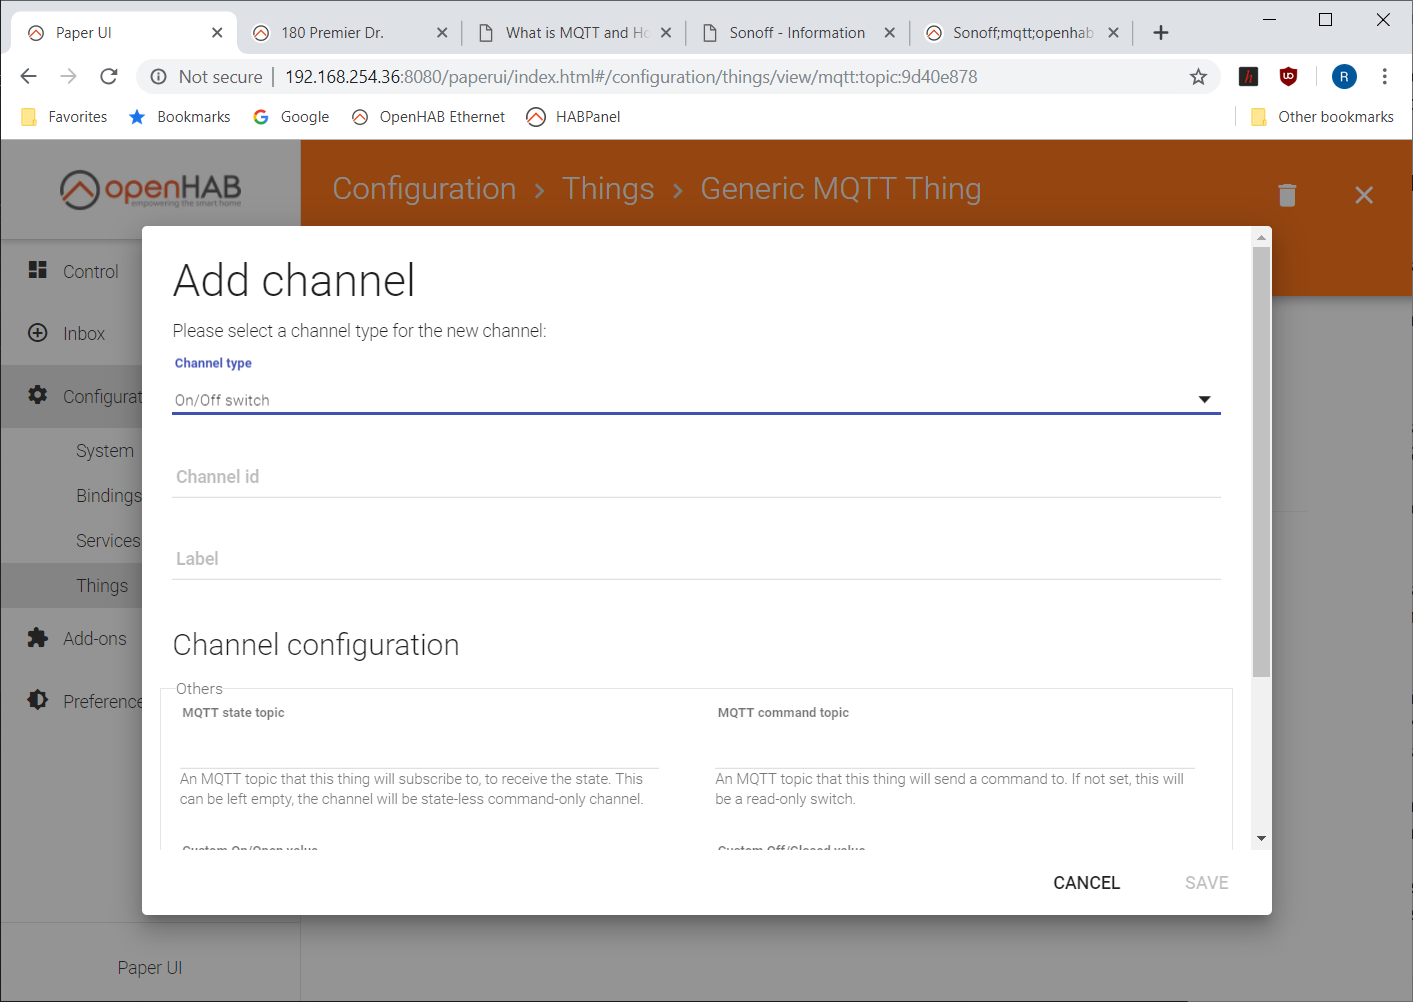1413x1002 pixels.
Task: Open a new browser tab
Action: point(1161,33)
